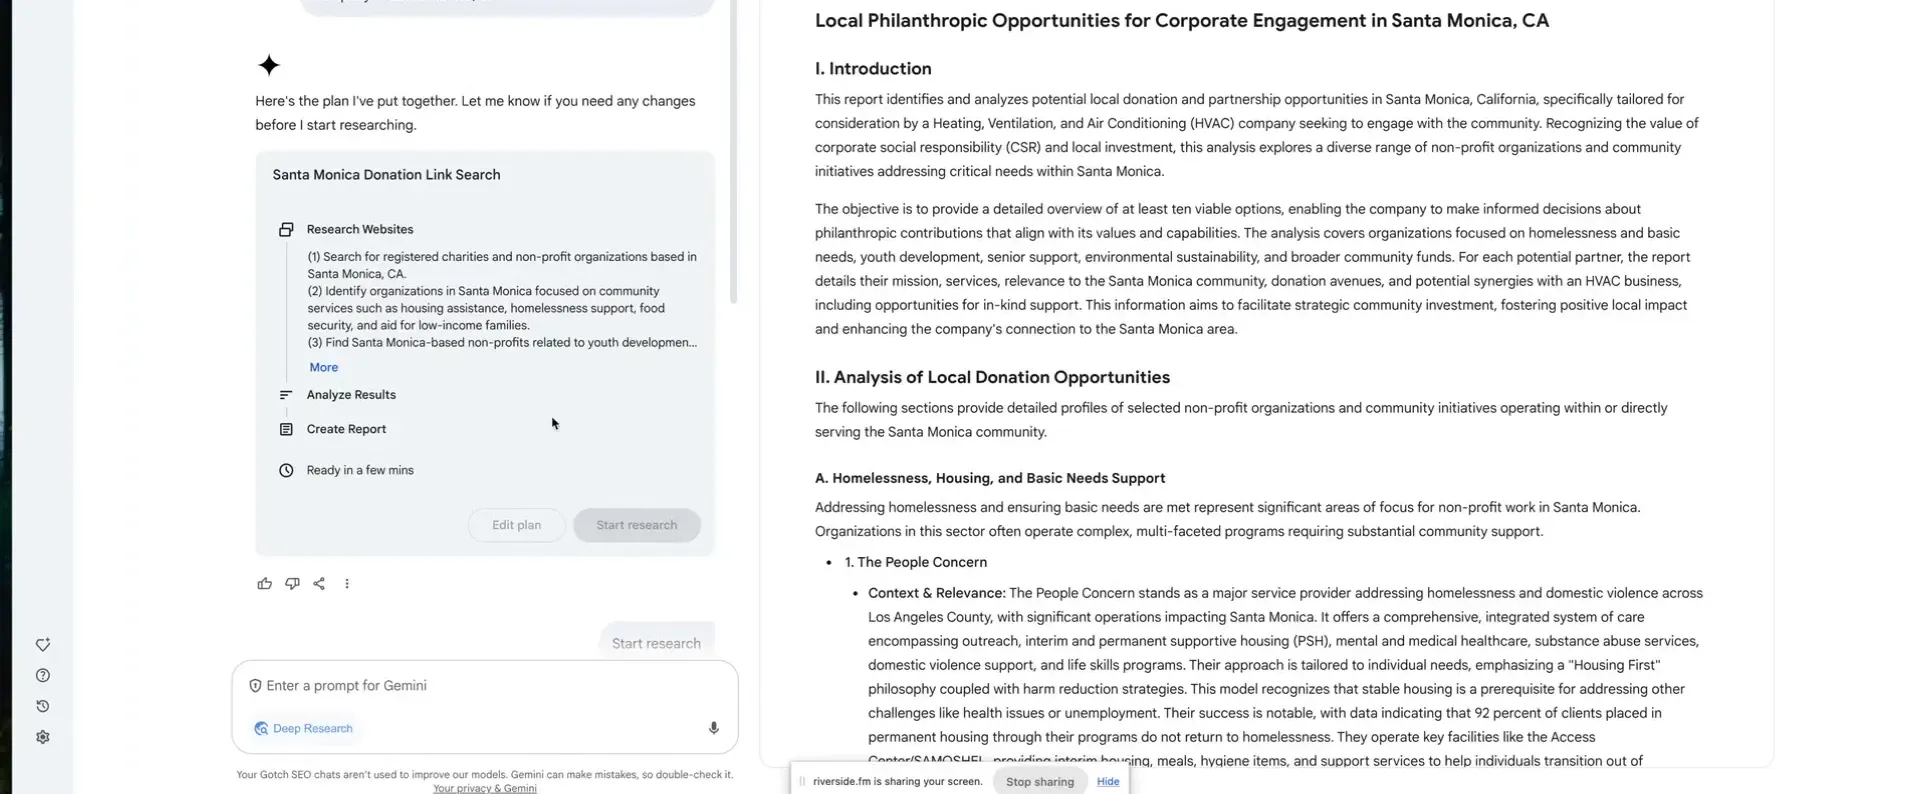Select the Analyze Results step

click(x=351, y=395)
